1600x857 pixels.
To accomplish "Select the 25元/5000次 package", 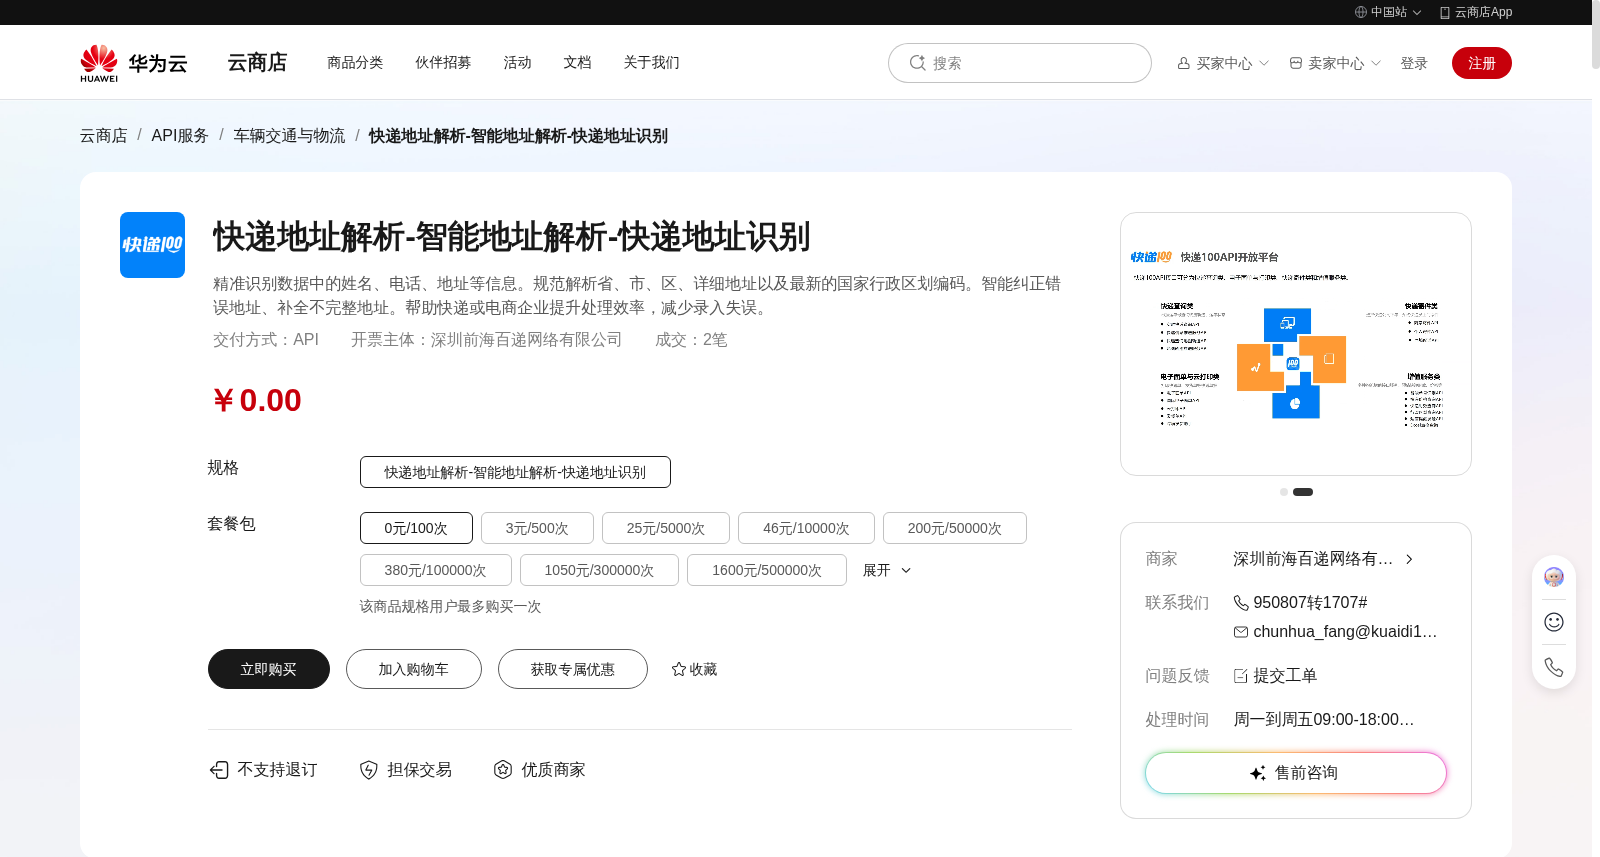I will click(666, 528).
